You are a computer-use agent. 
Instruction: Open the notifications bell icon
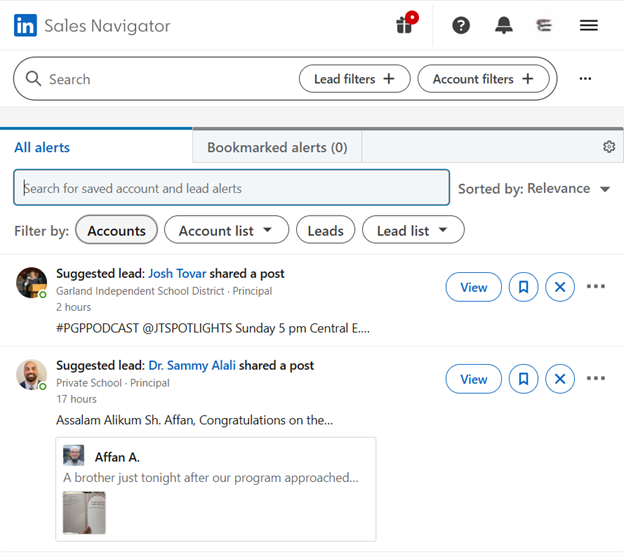(503, 25)
